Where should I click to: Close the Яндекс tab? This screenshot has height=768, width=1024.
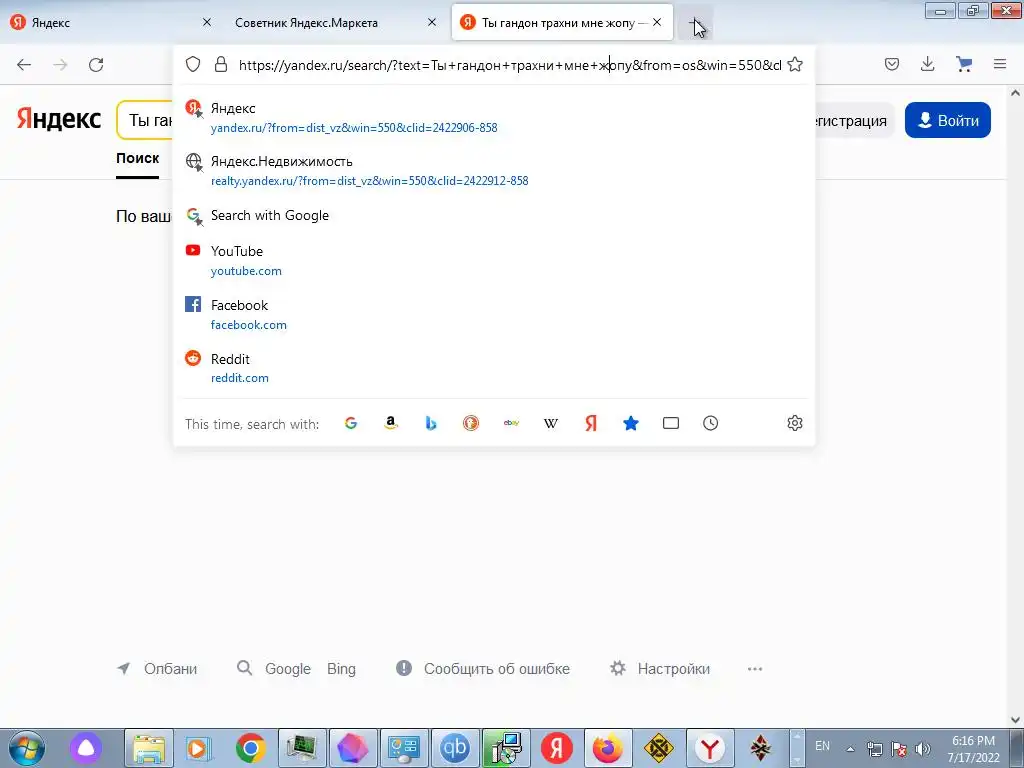pos(206,22)
